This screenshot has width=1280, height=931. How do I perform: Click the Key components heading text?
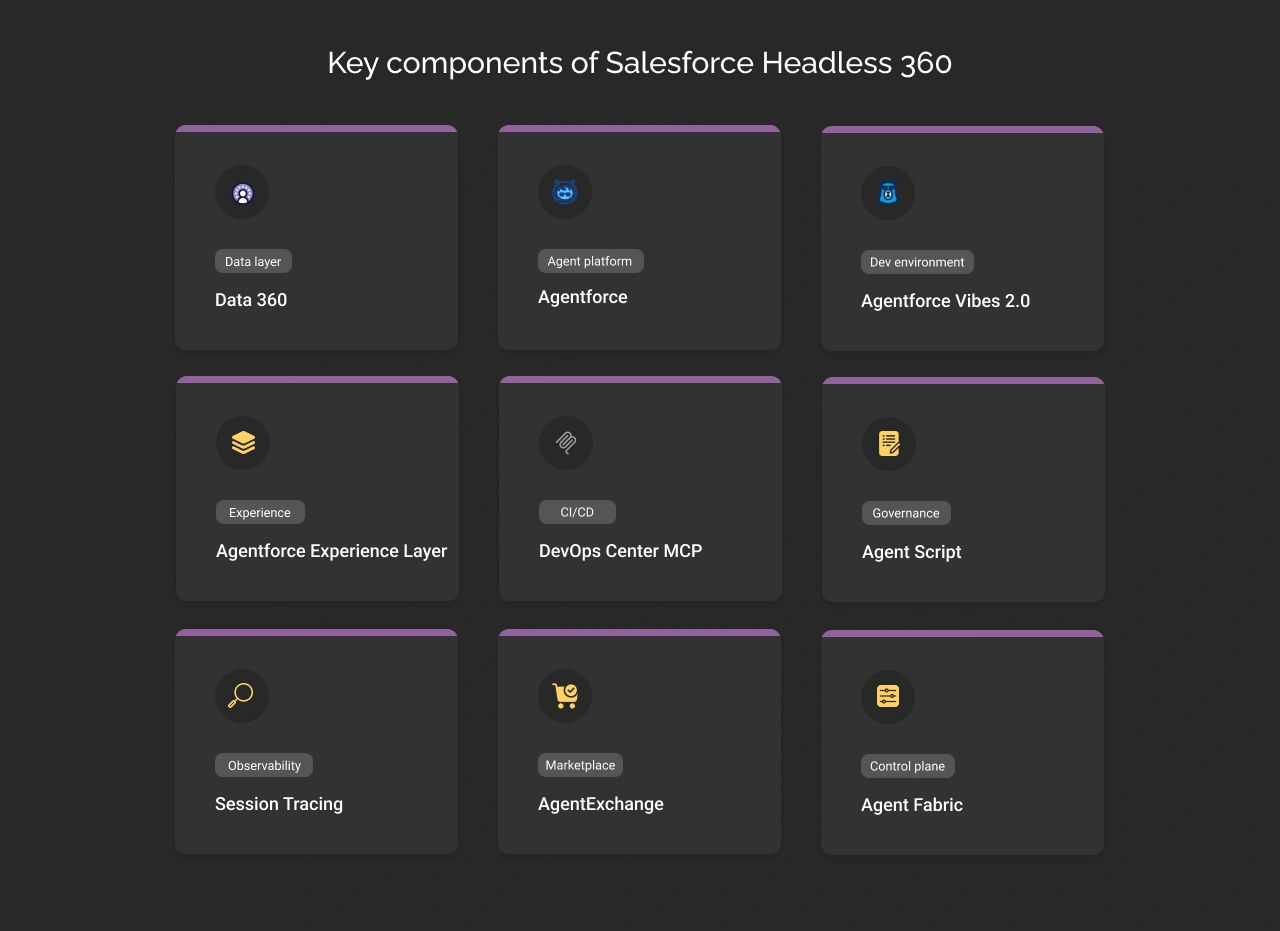click(x=639, y=62)
